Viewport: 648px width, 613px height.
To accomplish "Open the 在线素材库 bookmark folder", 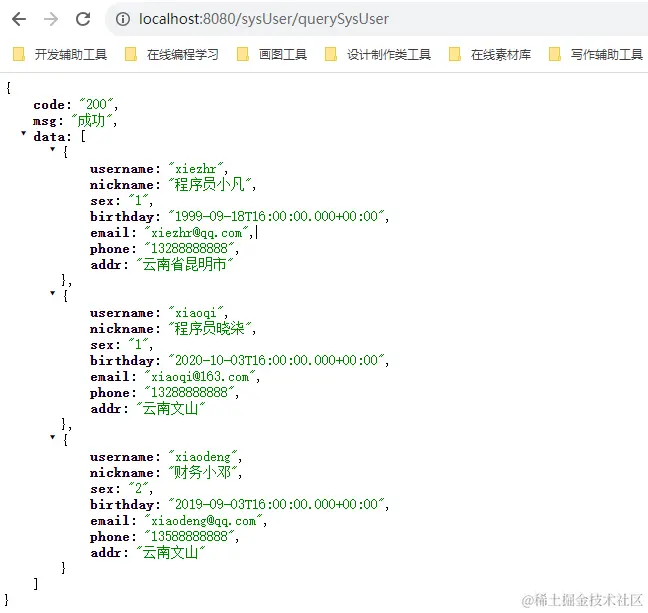I will coord(490,54).
